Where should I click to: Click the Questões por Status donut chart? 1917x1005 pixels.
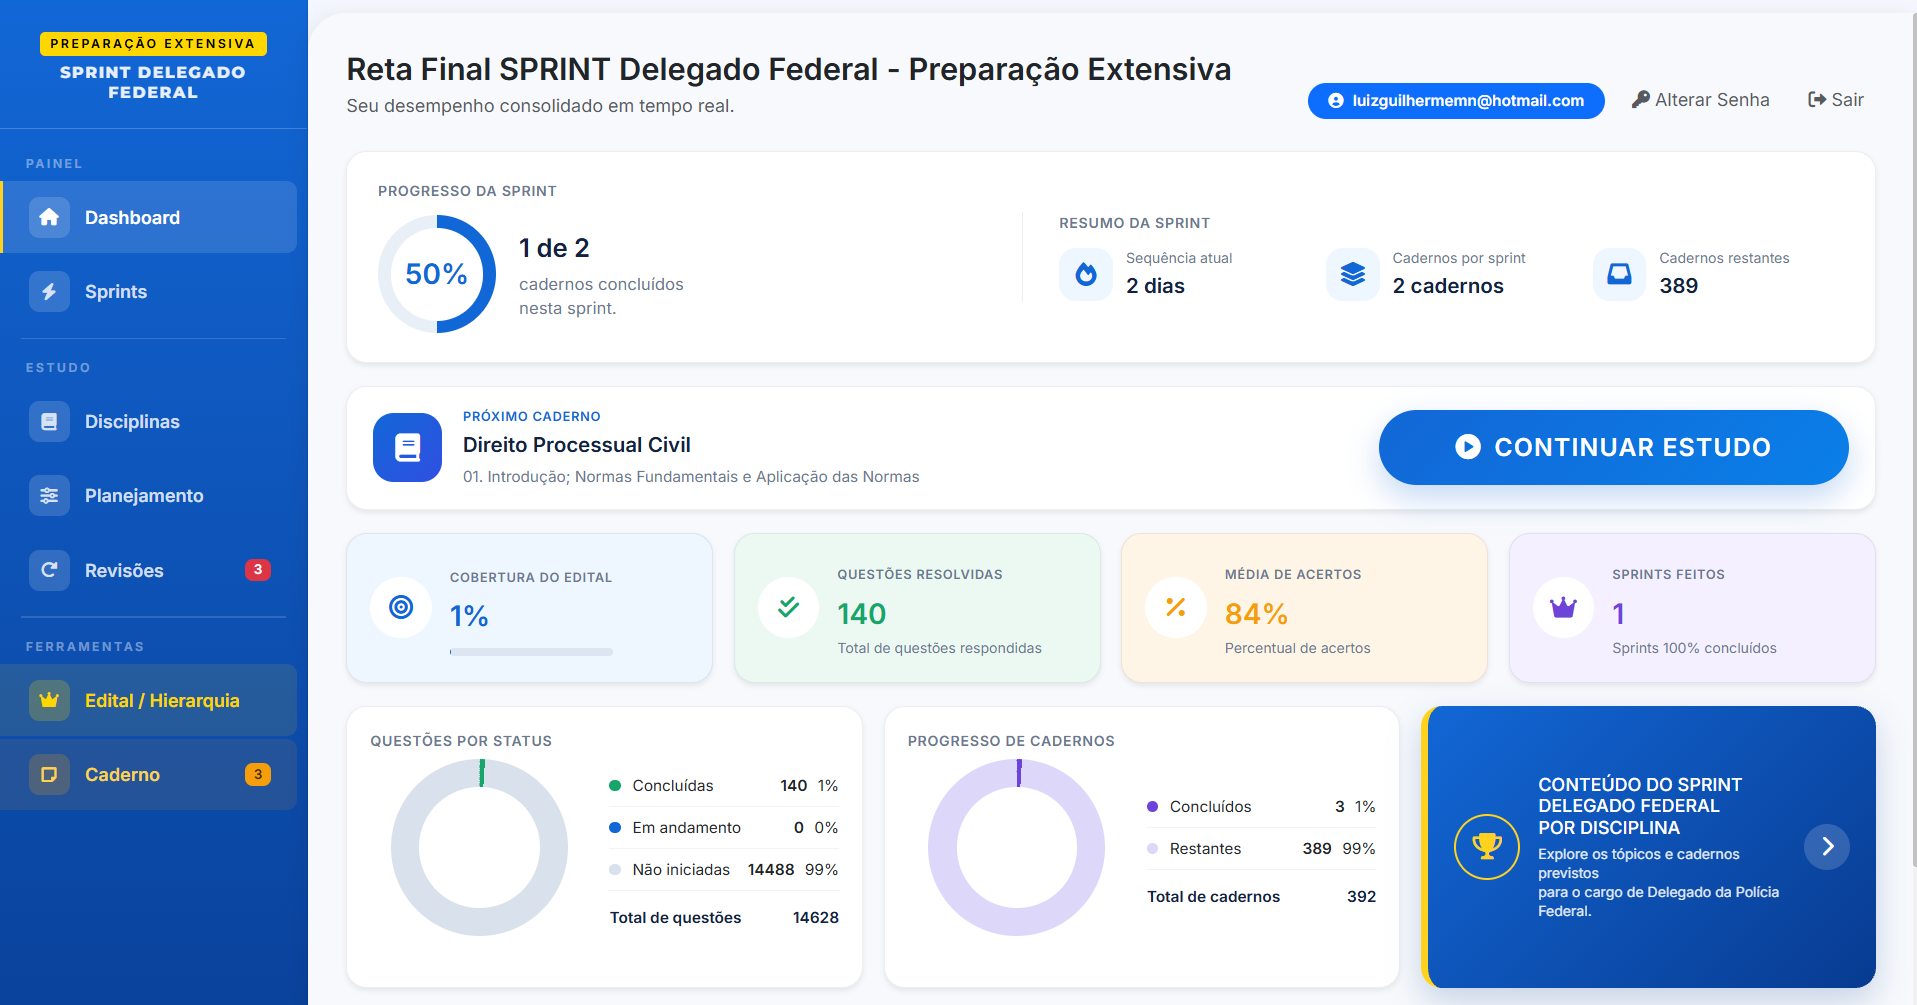pyautogui.click(x=479, y=847)
